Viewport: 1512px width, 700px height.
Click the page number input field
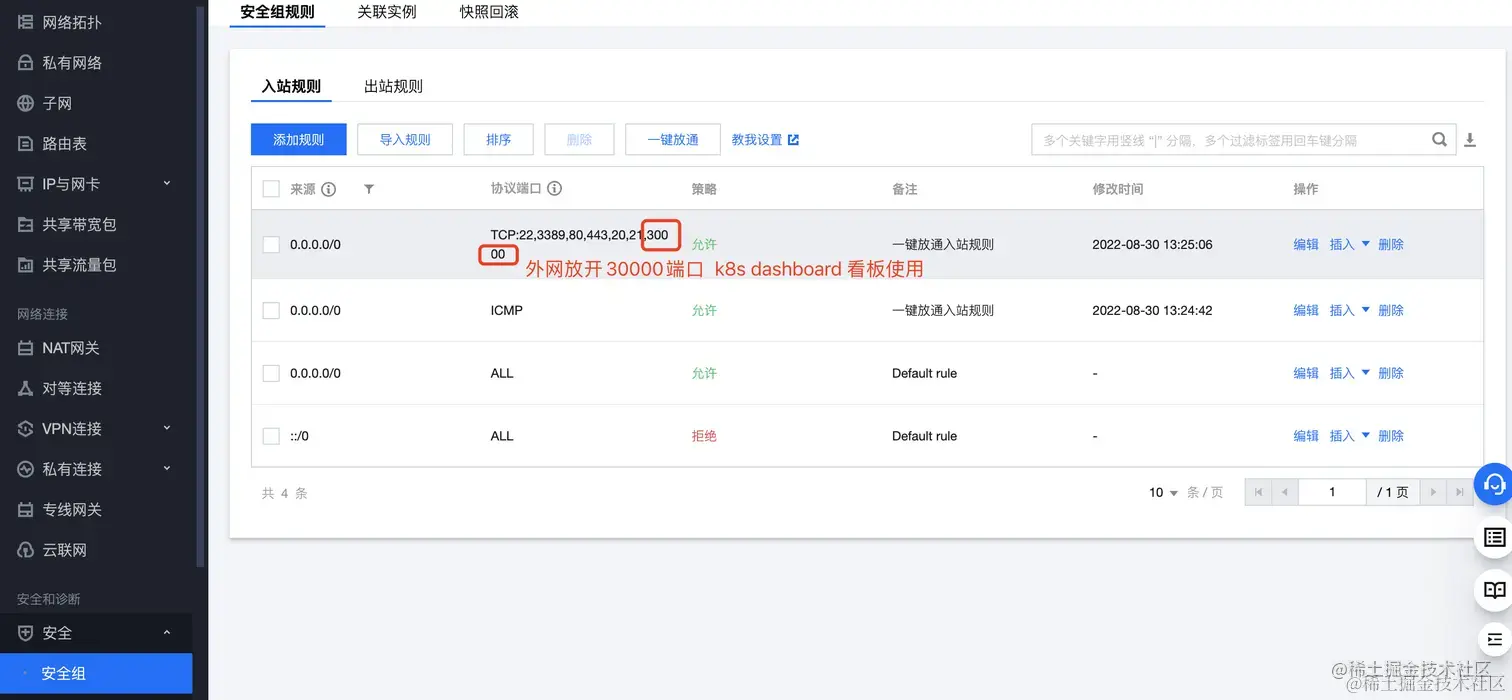coord(1332,492)
